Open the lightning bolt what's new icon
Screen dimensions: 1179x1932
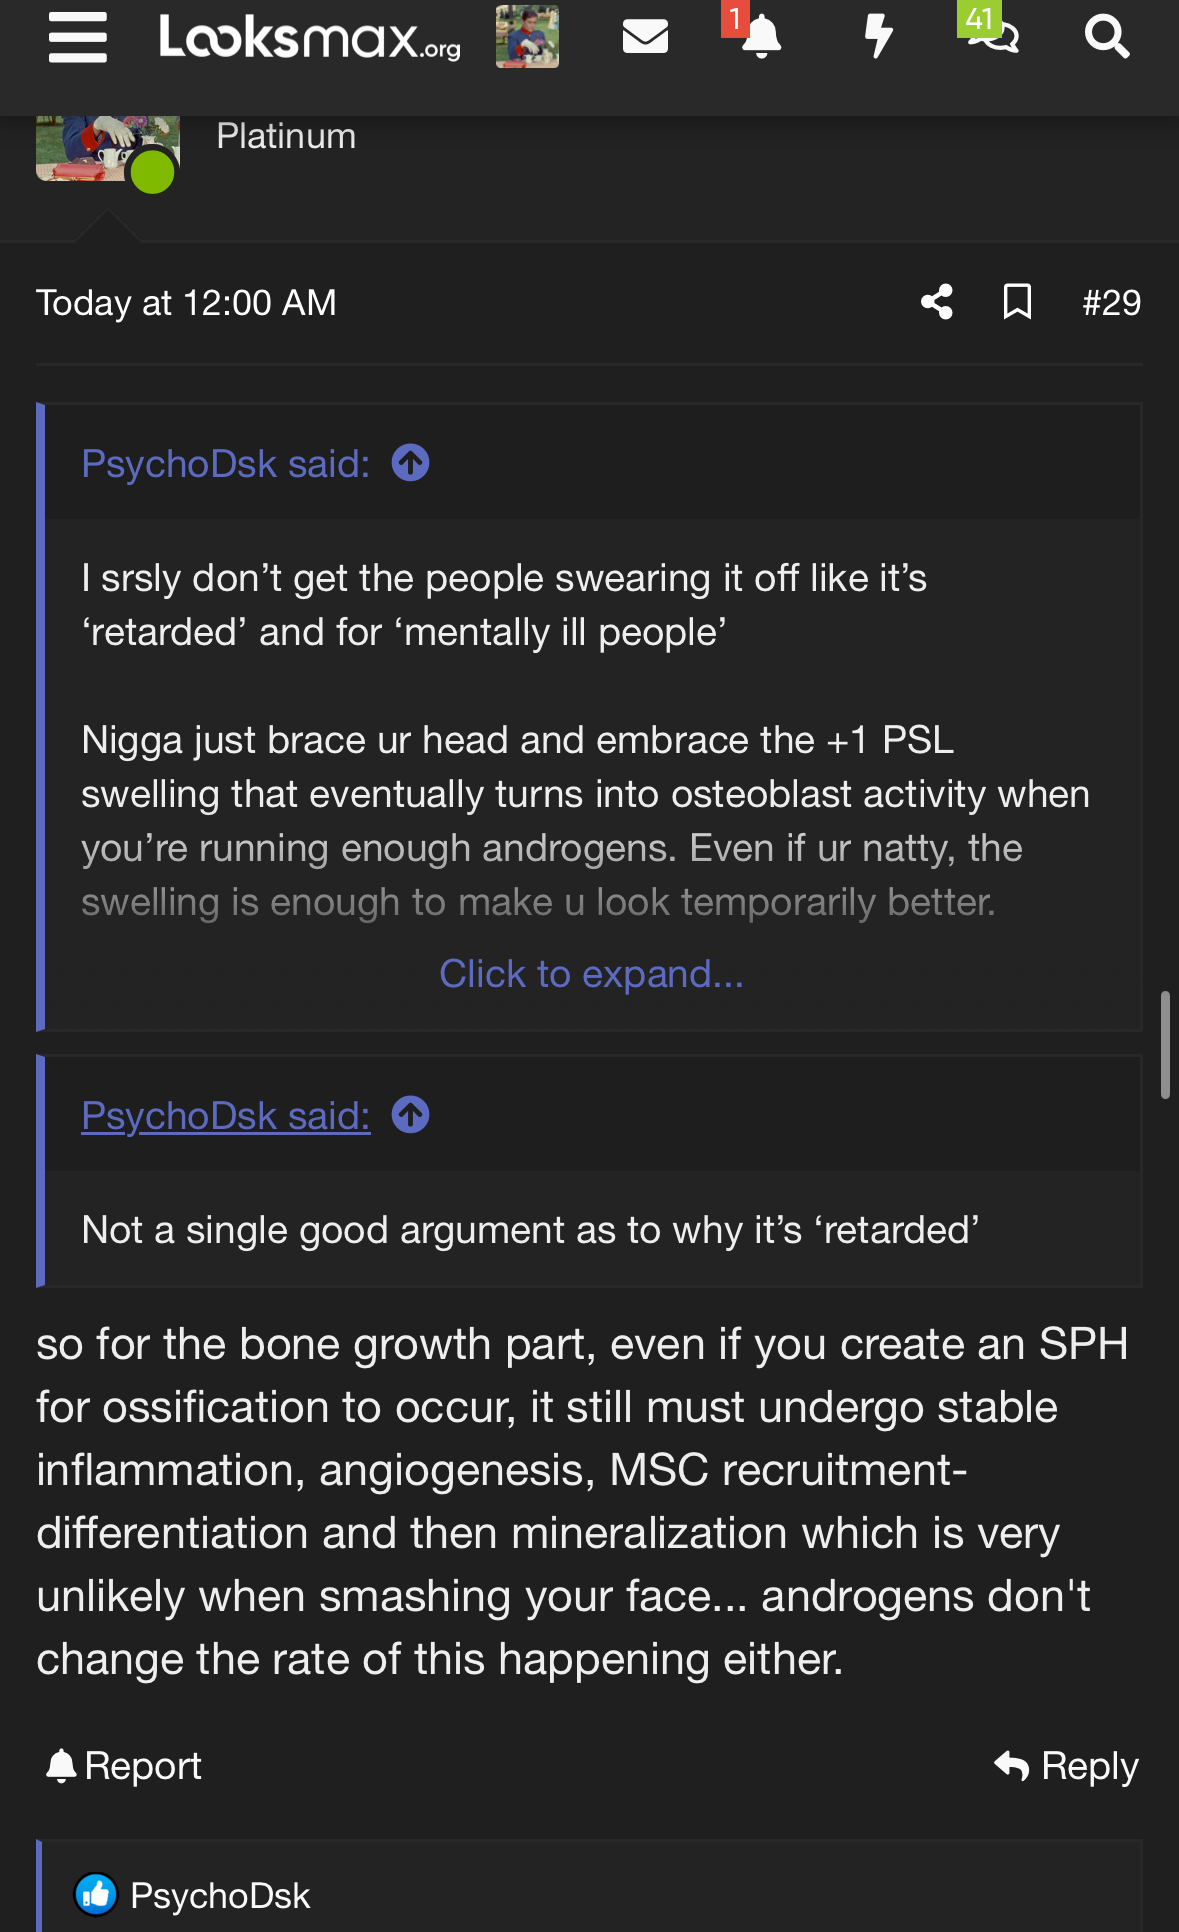[x=878, y=37]
